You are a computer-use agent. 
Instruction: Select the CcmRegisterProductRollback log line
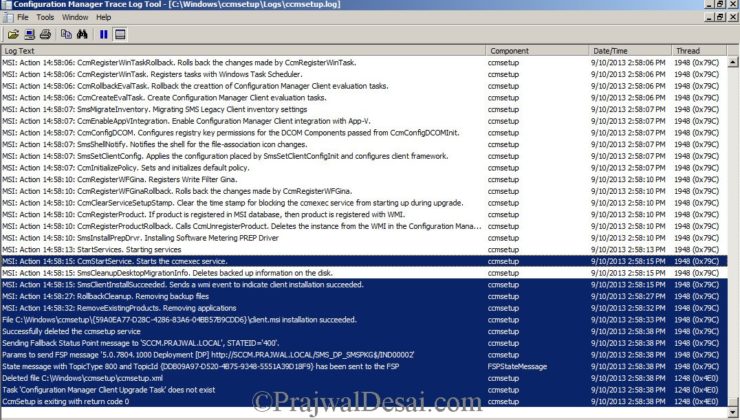(x=363, y=226)
